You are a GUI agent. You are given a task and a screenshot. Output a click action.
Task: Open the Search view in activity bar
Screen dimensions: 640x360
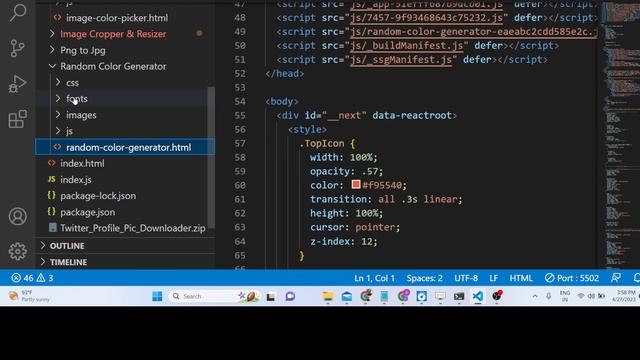click(18, 12)
